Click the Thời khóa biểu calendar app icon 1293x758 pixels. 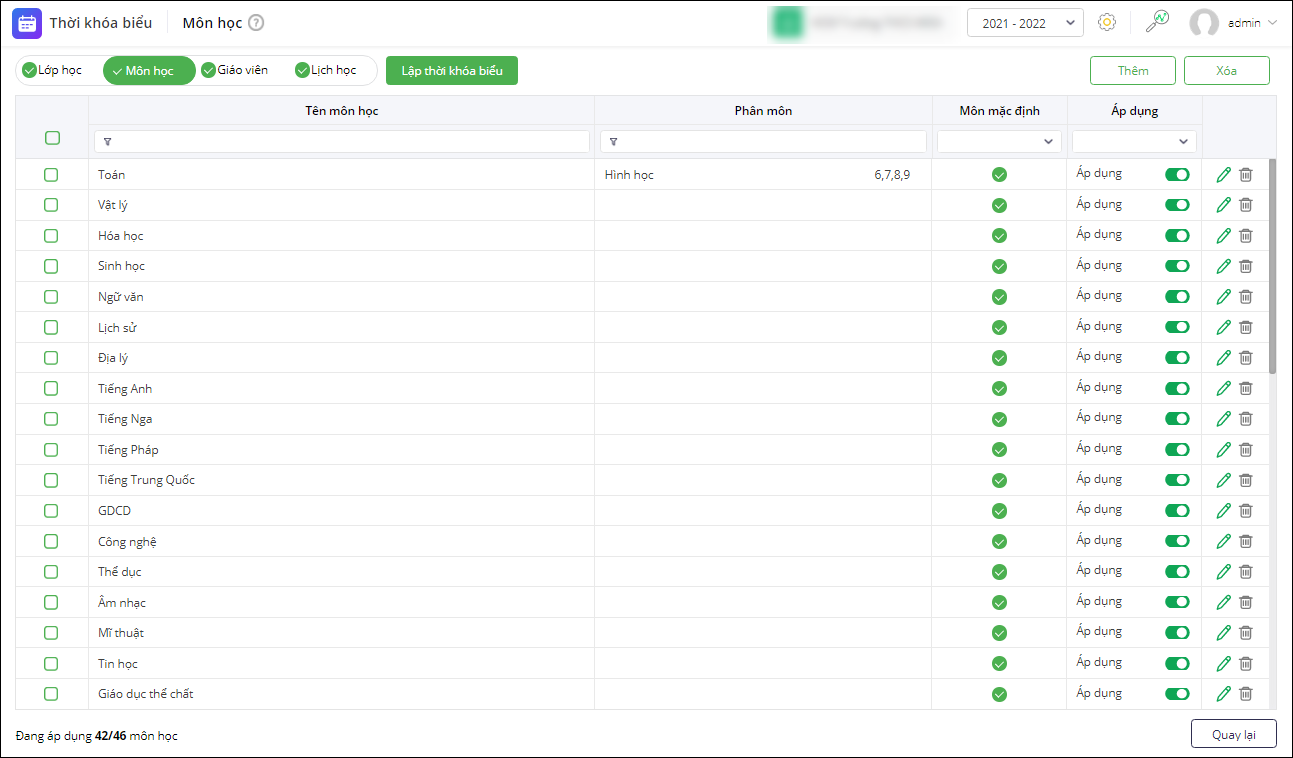(x=27, y=23)
